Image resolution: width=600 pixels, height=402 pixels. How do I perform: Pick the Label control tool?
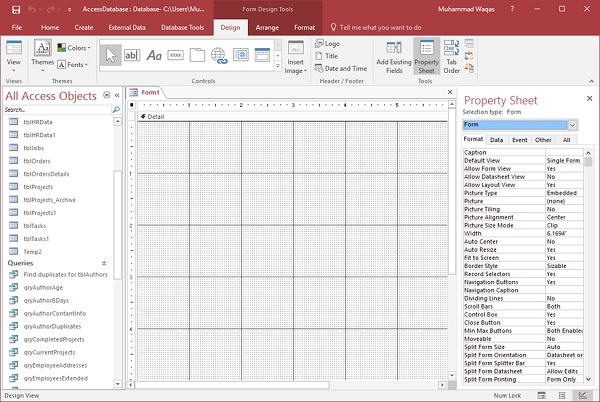pyautogui.click(x=155, y=55)
